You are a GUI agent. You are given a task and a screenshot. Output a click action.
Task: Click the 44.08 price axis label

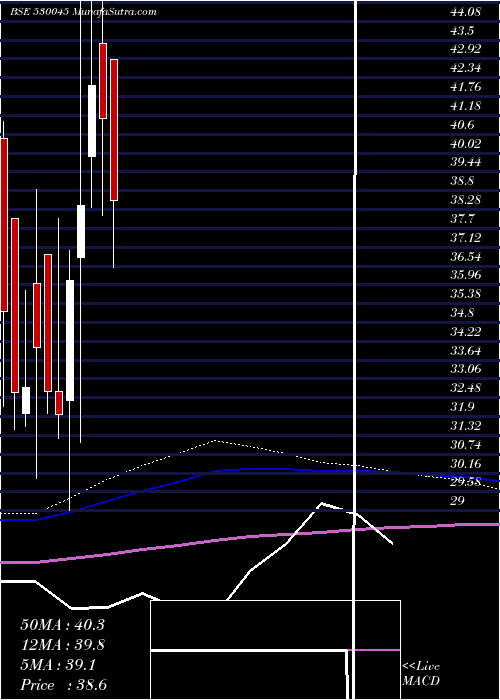pyautogui.click(x=466, y=12)
